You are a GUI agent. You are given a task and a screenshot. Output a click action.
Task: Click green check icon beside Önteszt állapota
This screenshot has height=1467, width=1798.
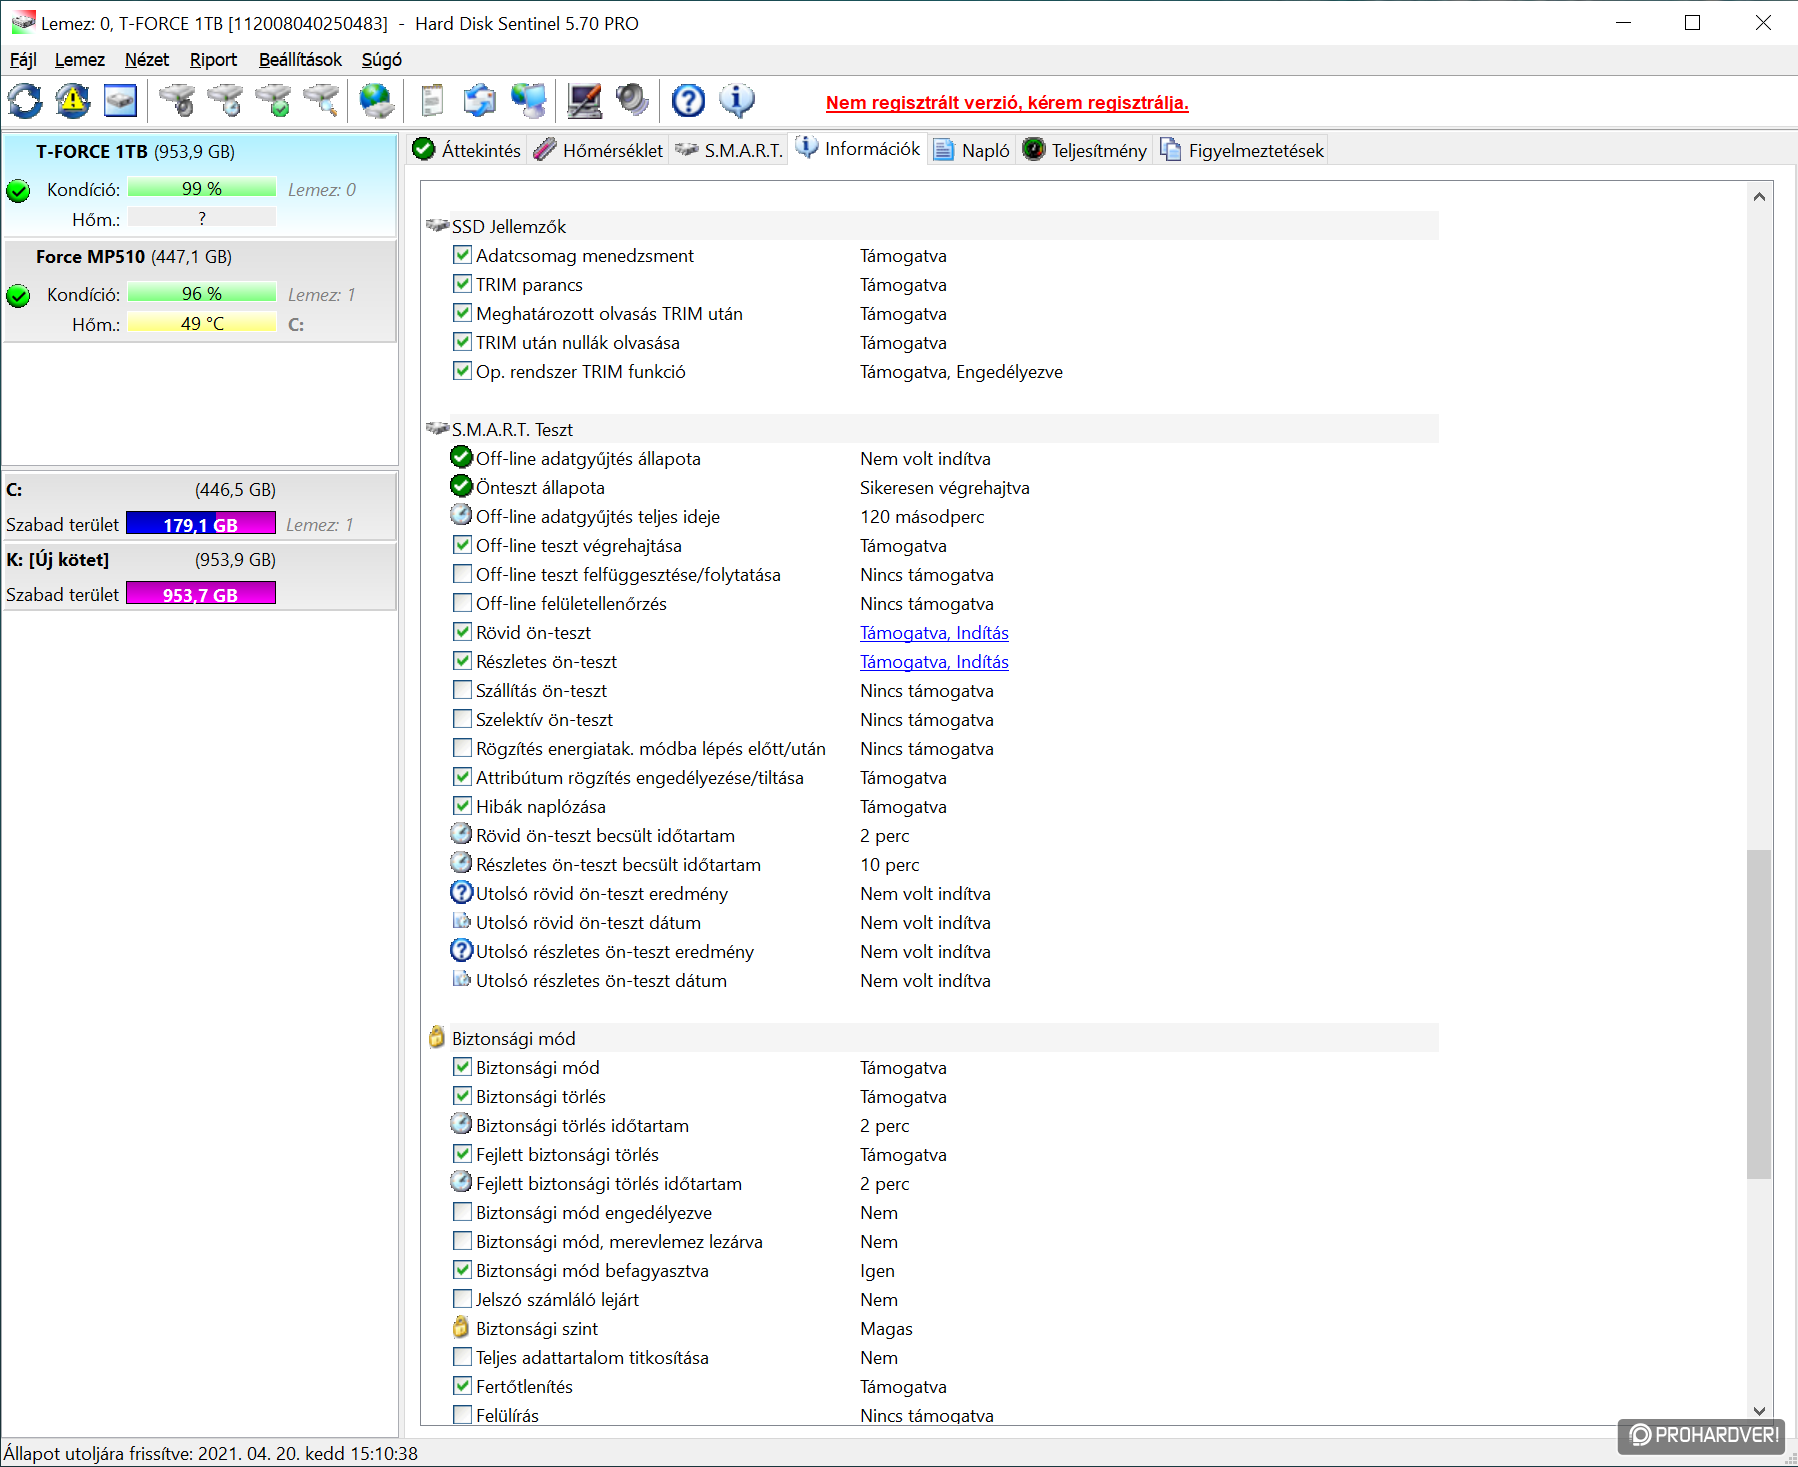point(461,486)
